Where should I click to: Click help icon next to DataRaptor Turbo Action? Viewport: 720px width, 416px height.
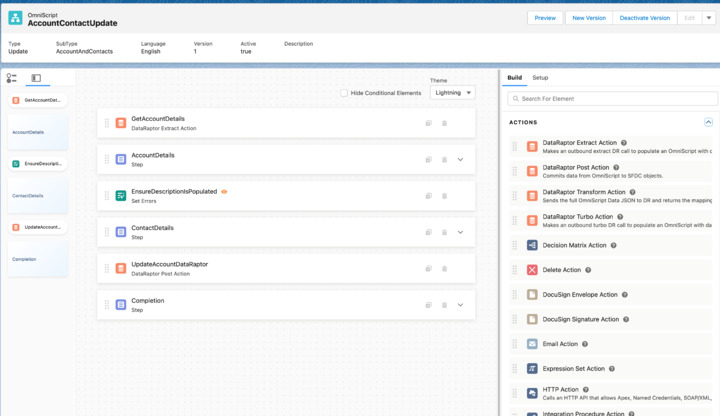pos(620,217)
